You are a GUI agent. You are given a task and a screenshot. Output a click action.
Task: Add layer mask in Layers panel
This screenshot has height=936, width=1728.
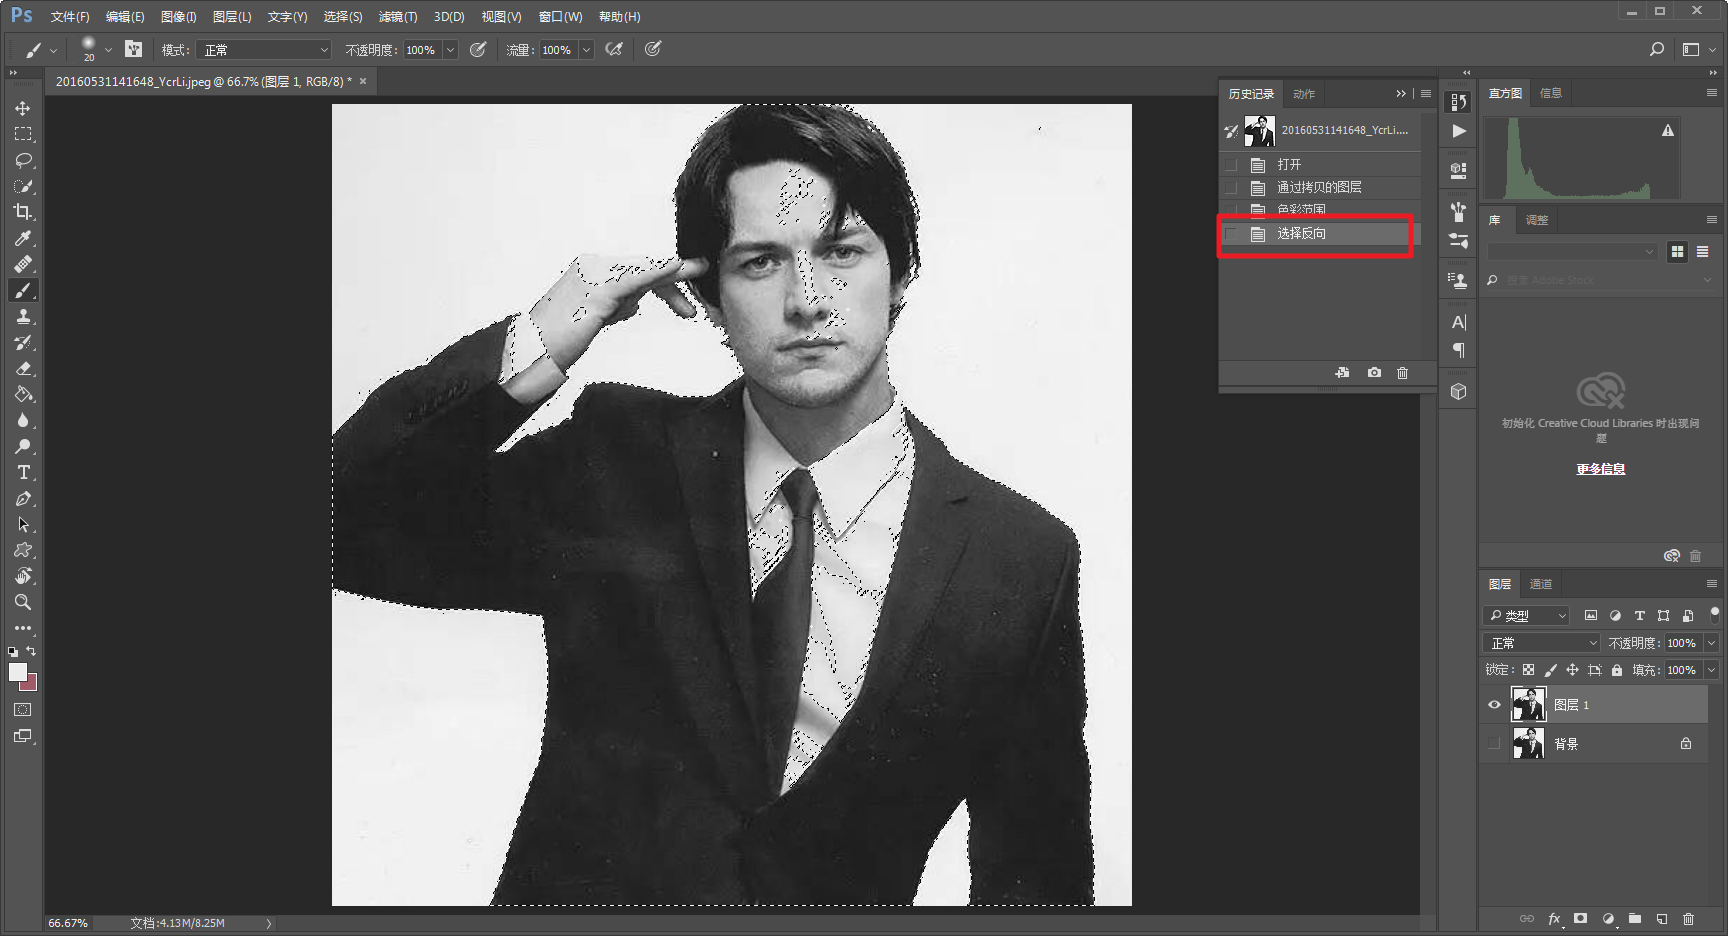coord(1580,918)
